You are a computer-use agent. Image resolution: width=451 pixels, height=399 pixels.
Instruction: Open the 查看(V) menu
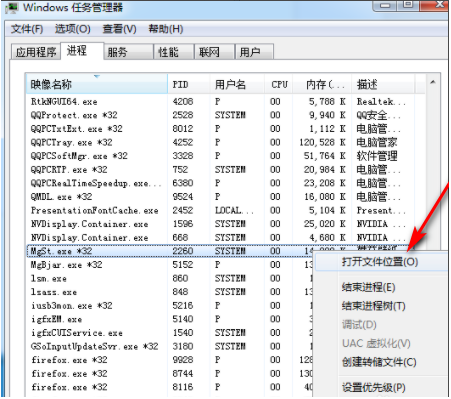[119, 29]
